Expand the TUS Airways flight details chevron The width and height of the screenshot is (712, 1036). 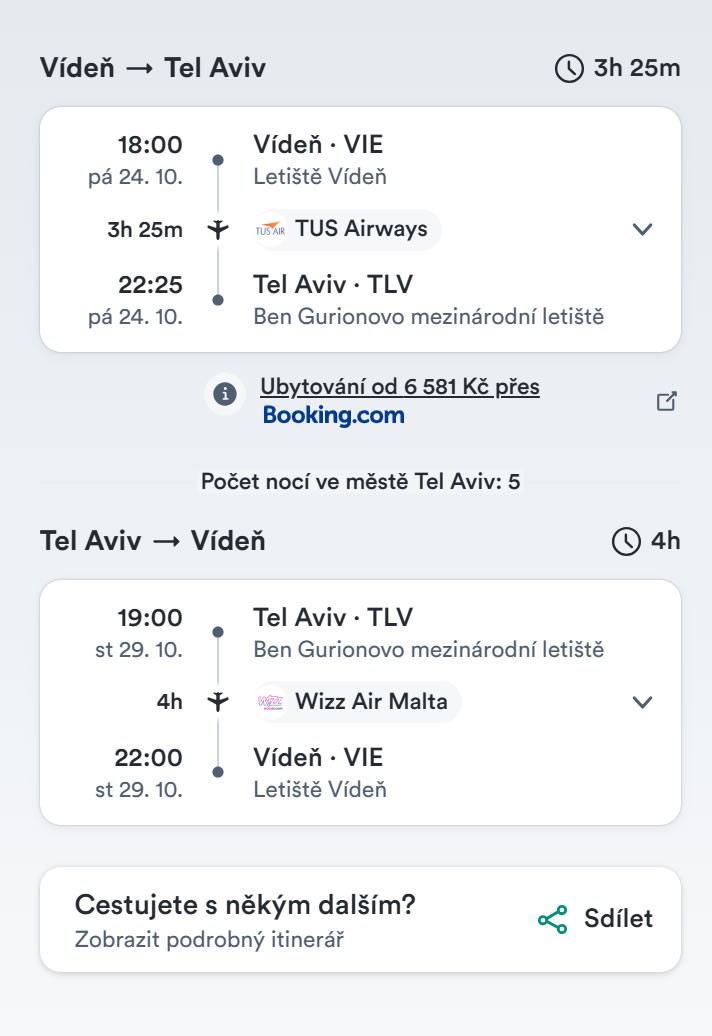coord(643,229)
